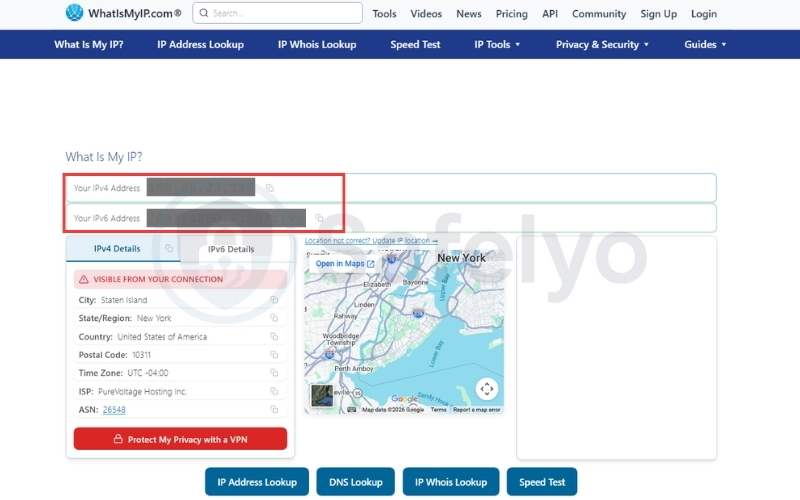Screen dimensions: 800x500
Task: Copy the Postal Code 10311
Action: pos(274,355)
